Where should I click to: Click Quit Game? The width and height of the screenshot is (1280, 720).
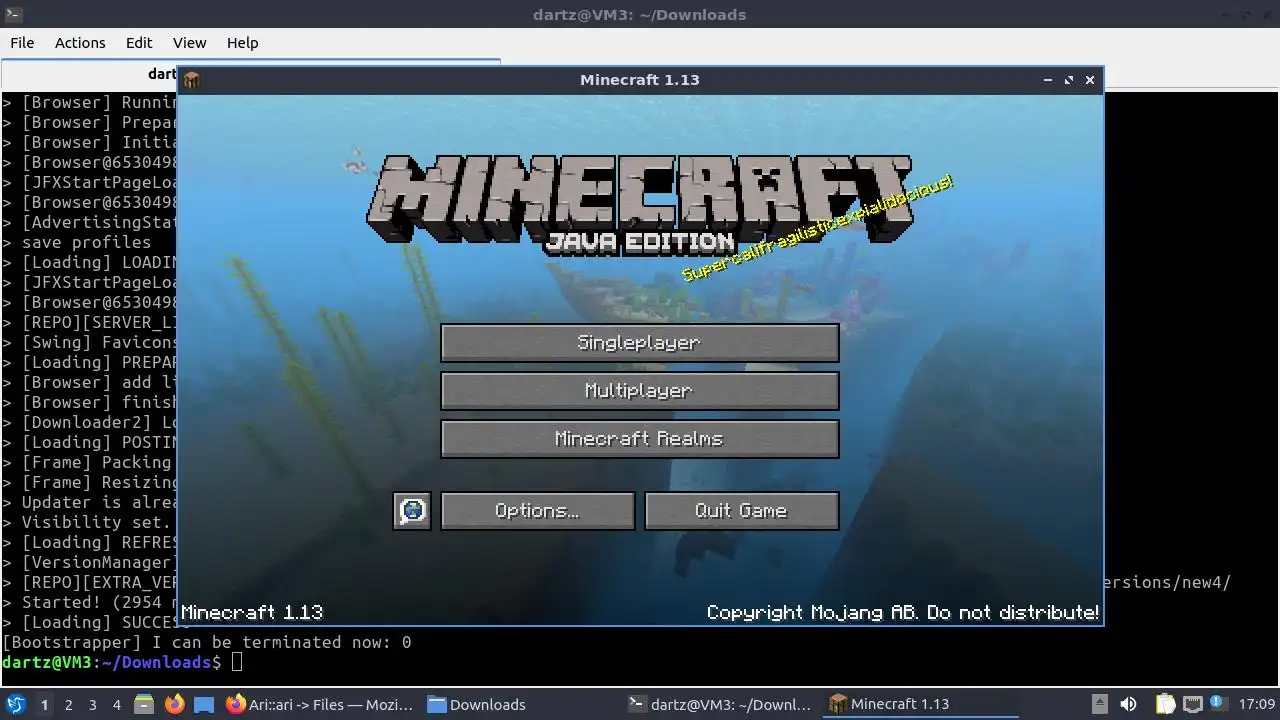741,511
